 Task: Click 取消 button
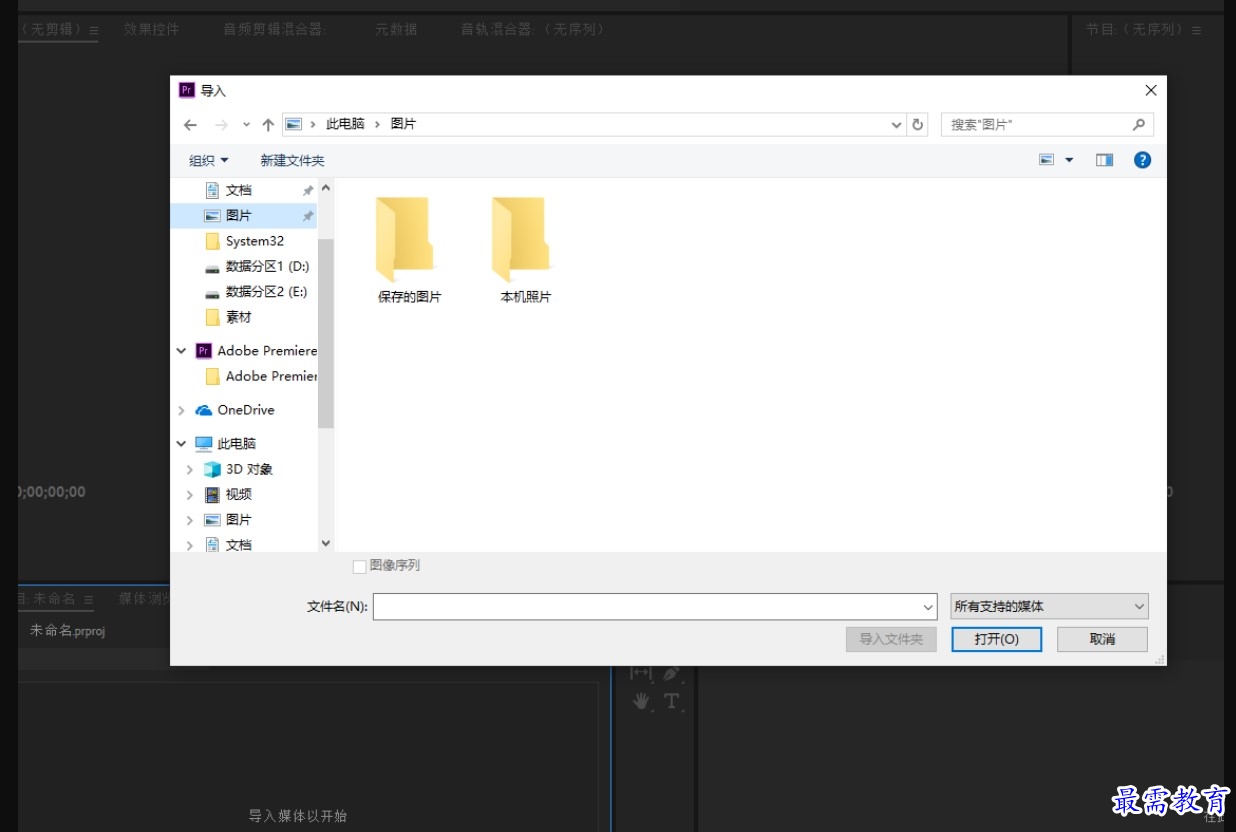tap(1102, 639)
